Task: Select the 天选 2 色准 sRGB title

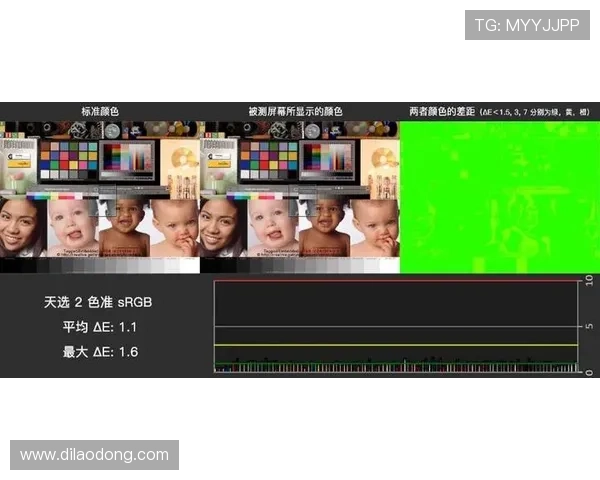Action: pyautogui.click(x=98, y=302)
